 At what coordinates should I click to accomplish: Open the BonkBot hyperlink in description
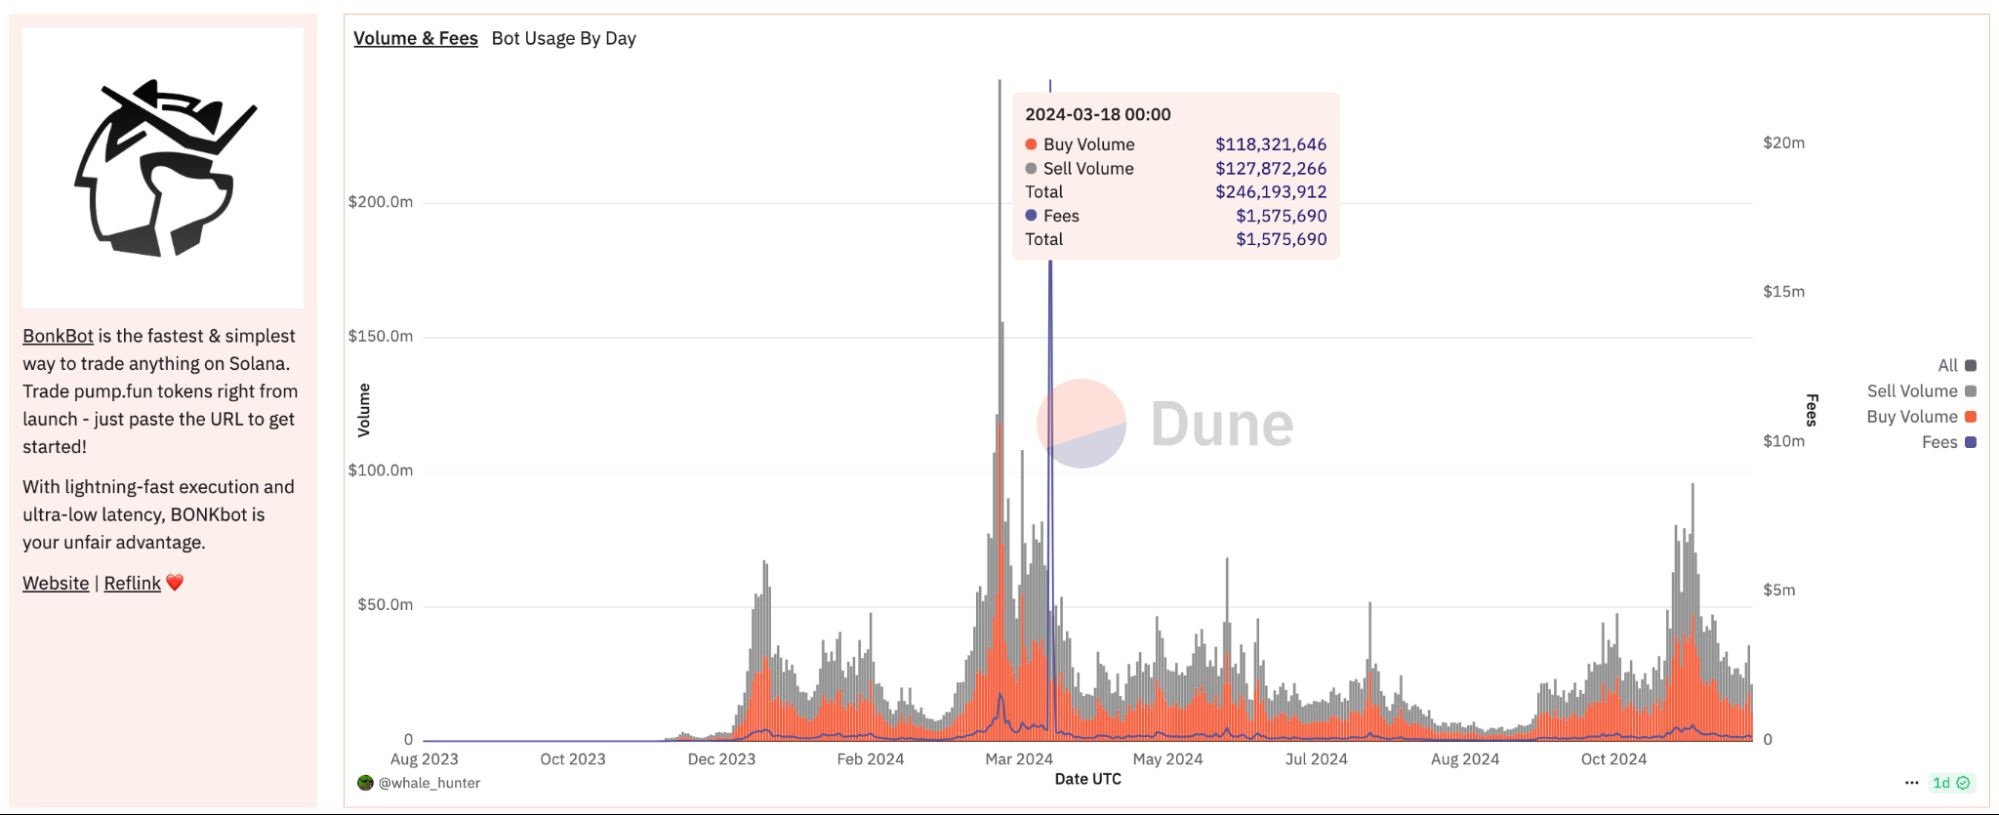click(x=58, y=336)
